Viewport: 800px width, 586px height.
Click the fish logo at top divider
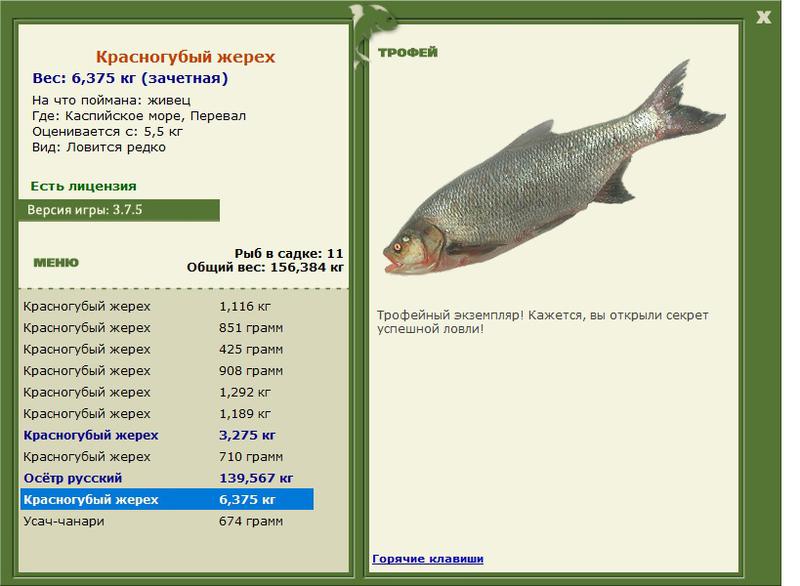point(371,36)
